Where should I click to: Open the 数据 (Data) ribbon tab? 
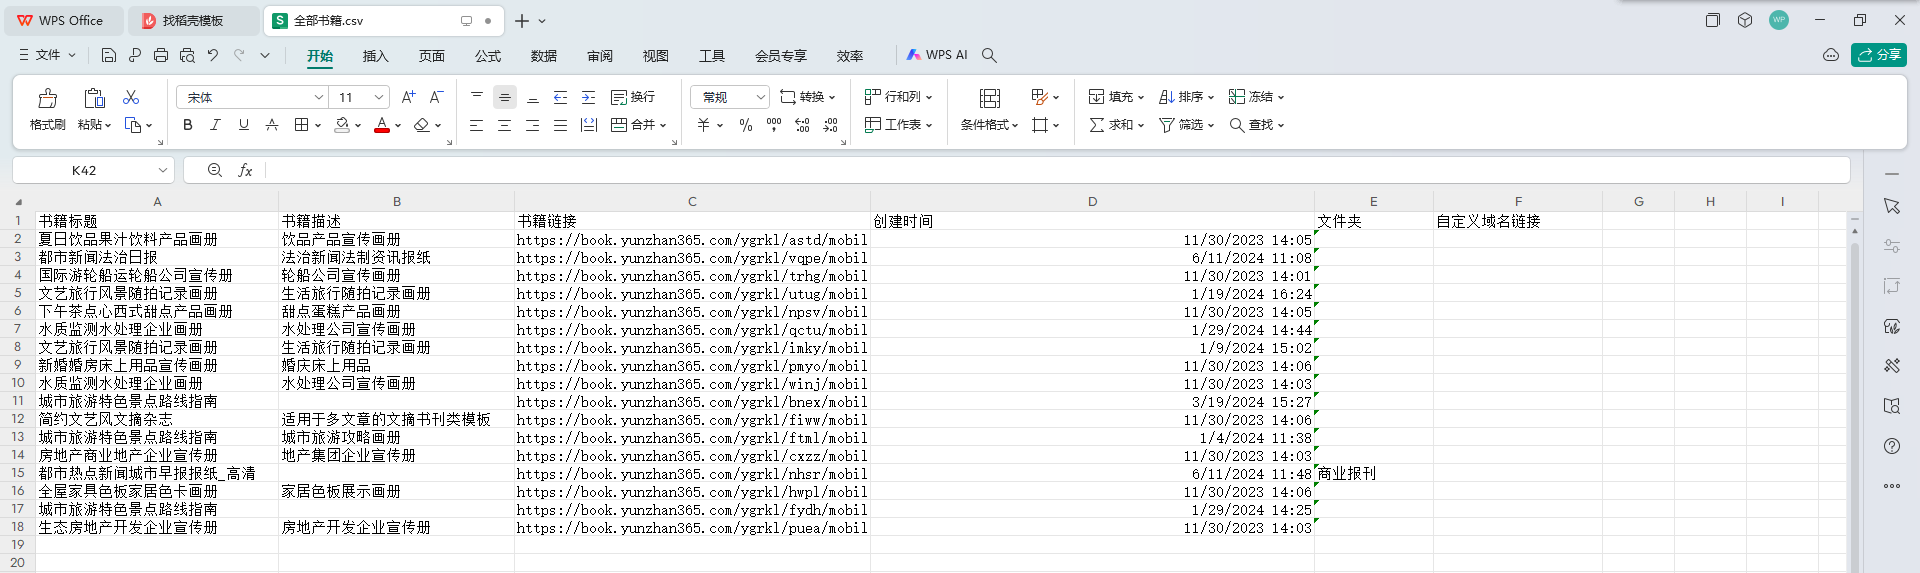(x=543, y=56)
